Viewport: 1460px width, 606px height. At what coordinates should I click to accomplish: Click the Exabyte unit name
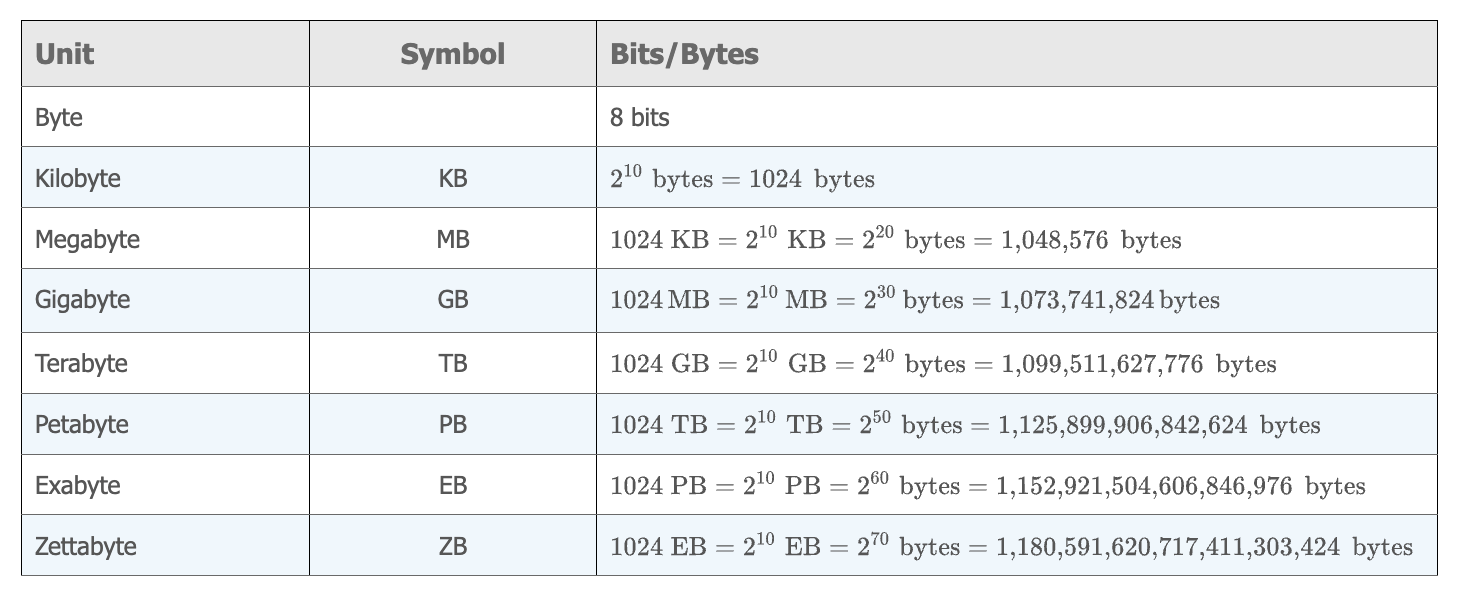[78, 486]
